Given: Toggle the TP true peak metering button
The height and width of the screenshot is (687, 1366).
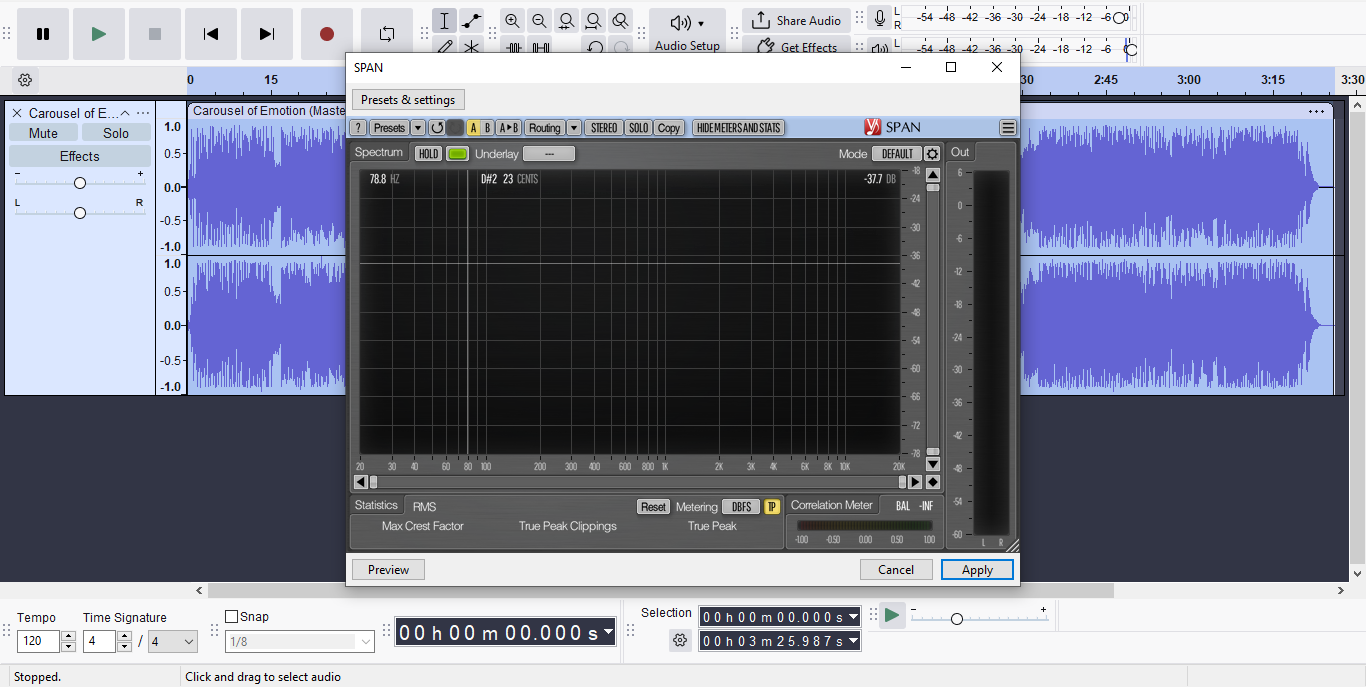Looking at the screenshot, I should coord(772,507).
